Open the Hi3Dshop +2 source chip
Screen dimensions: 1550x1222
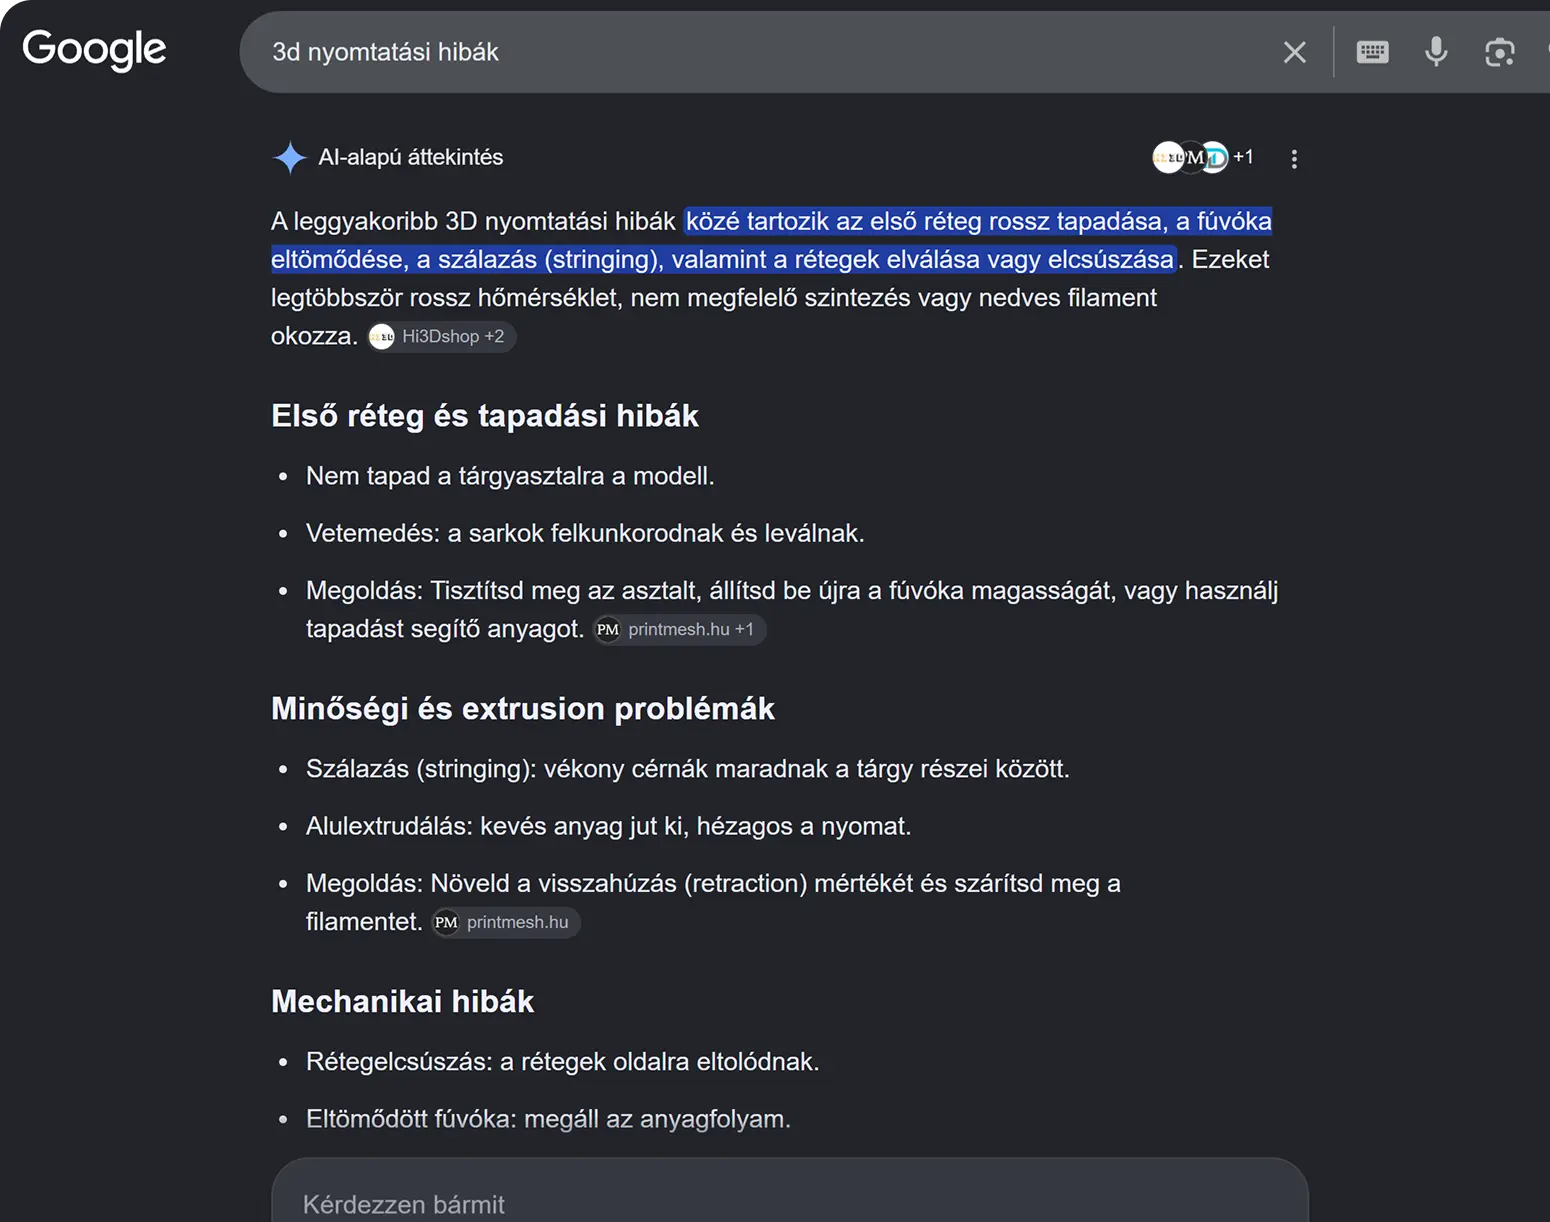click(x=441, y=337)
